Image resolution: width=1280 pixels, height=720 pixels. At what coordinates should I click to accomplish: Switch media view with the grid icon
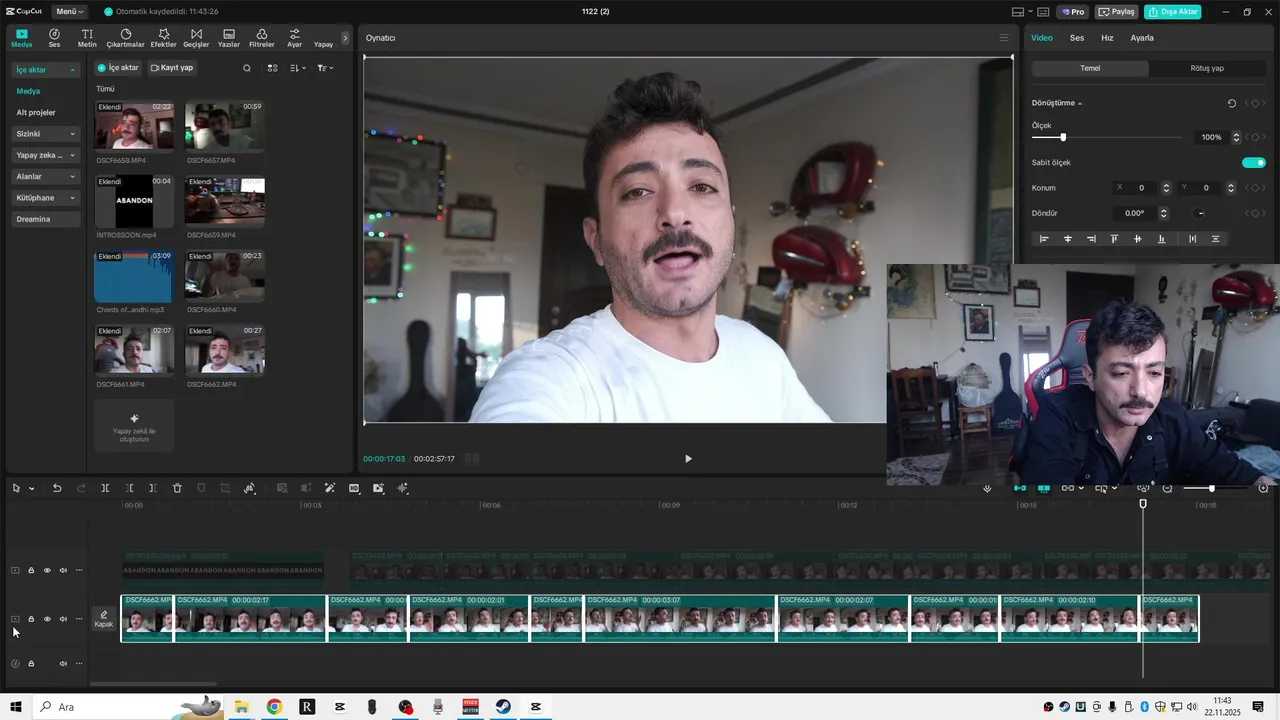pyautogui.click(x=272, y=68)
